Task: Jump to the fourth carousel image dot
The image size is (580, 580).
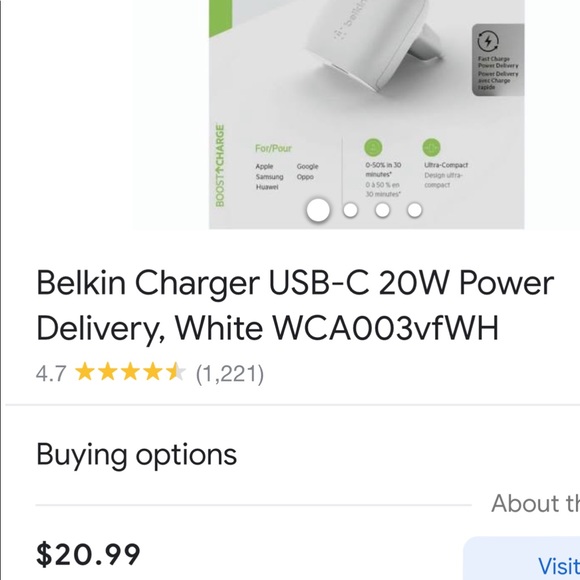Action: pyautogui.click(x=415, y=210)
